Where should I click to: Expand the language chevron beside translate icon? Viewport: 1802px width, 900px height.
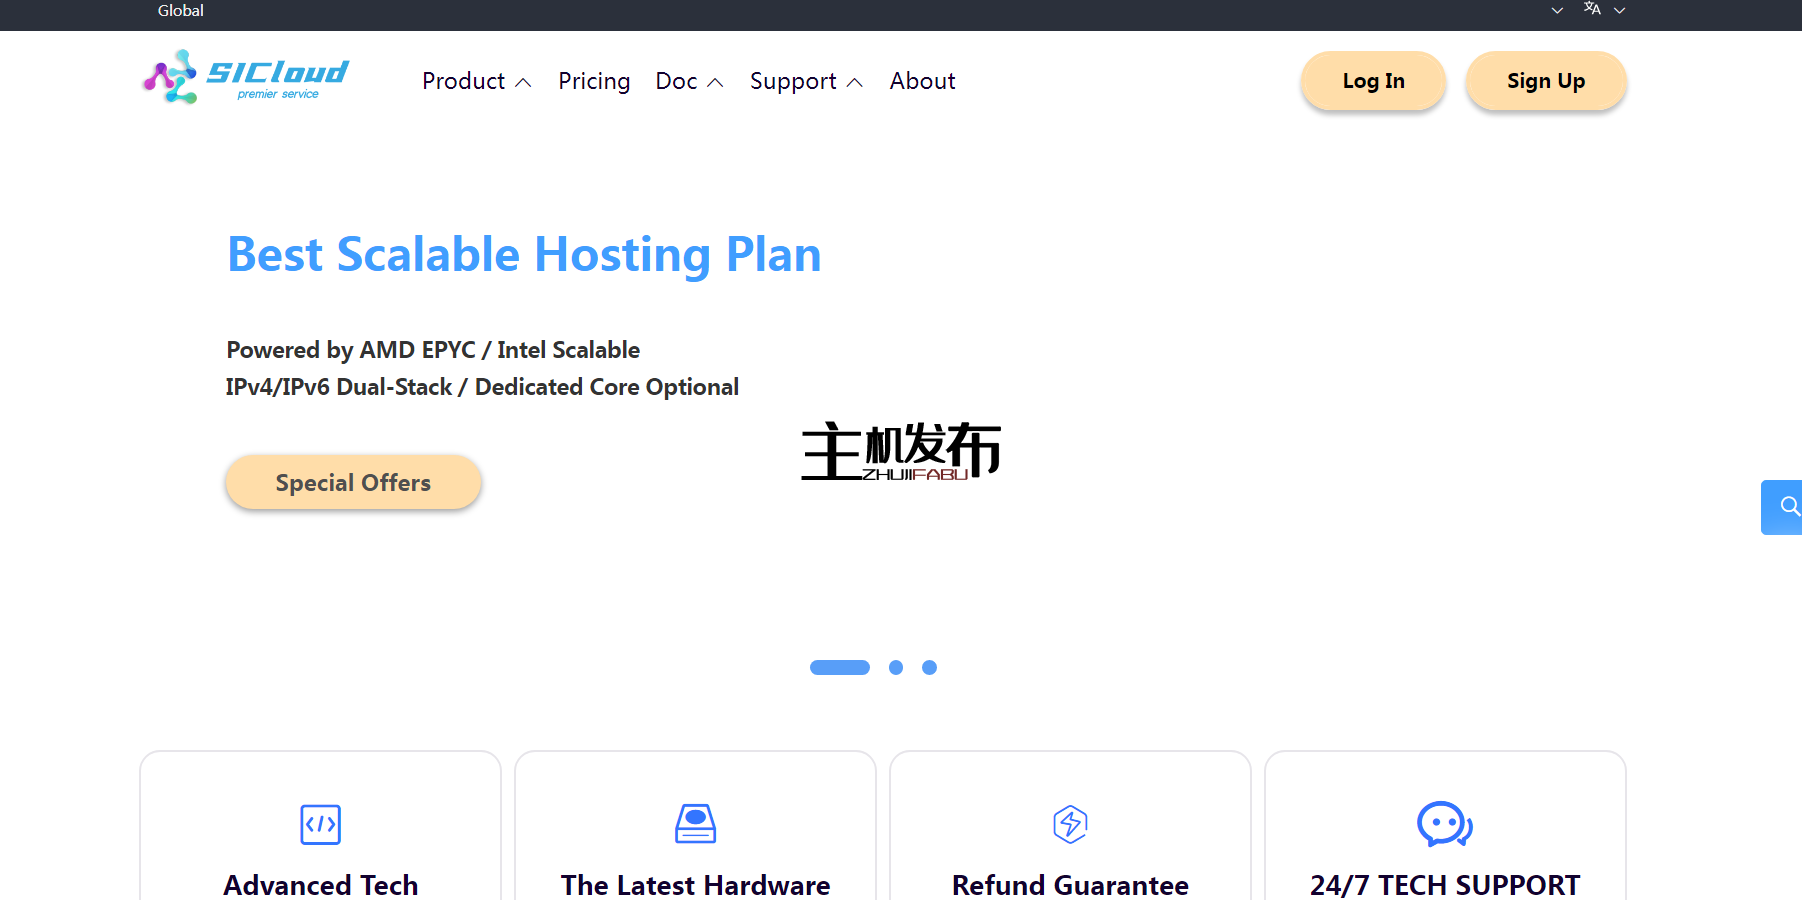tap(1620, 10)
